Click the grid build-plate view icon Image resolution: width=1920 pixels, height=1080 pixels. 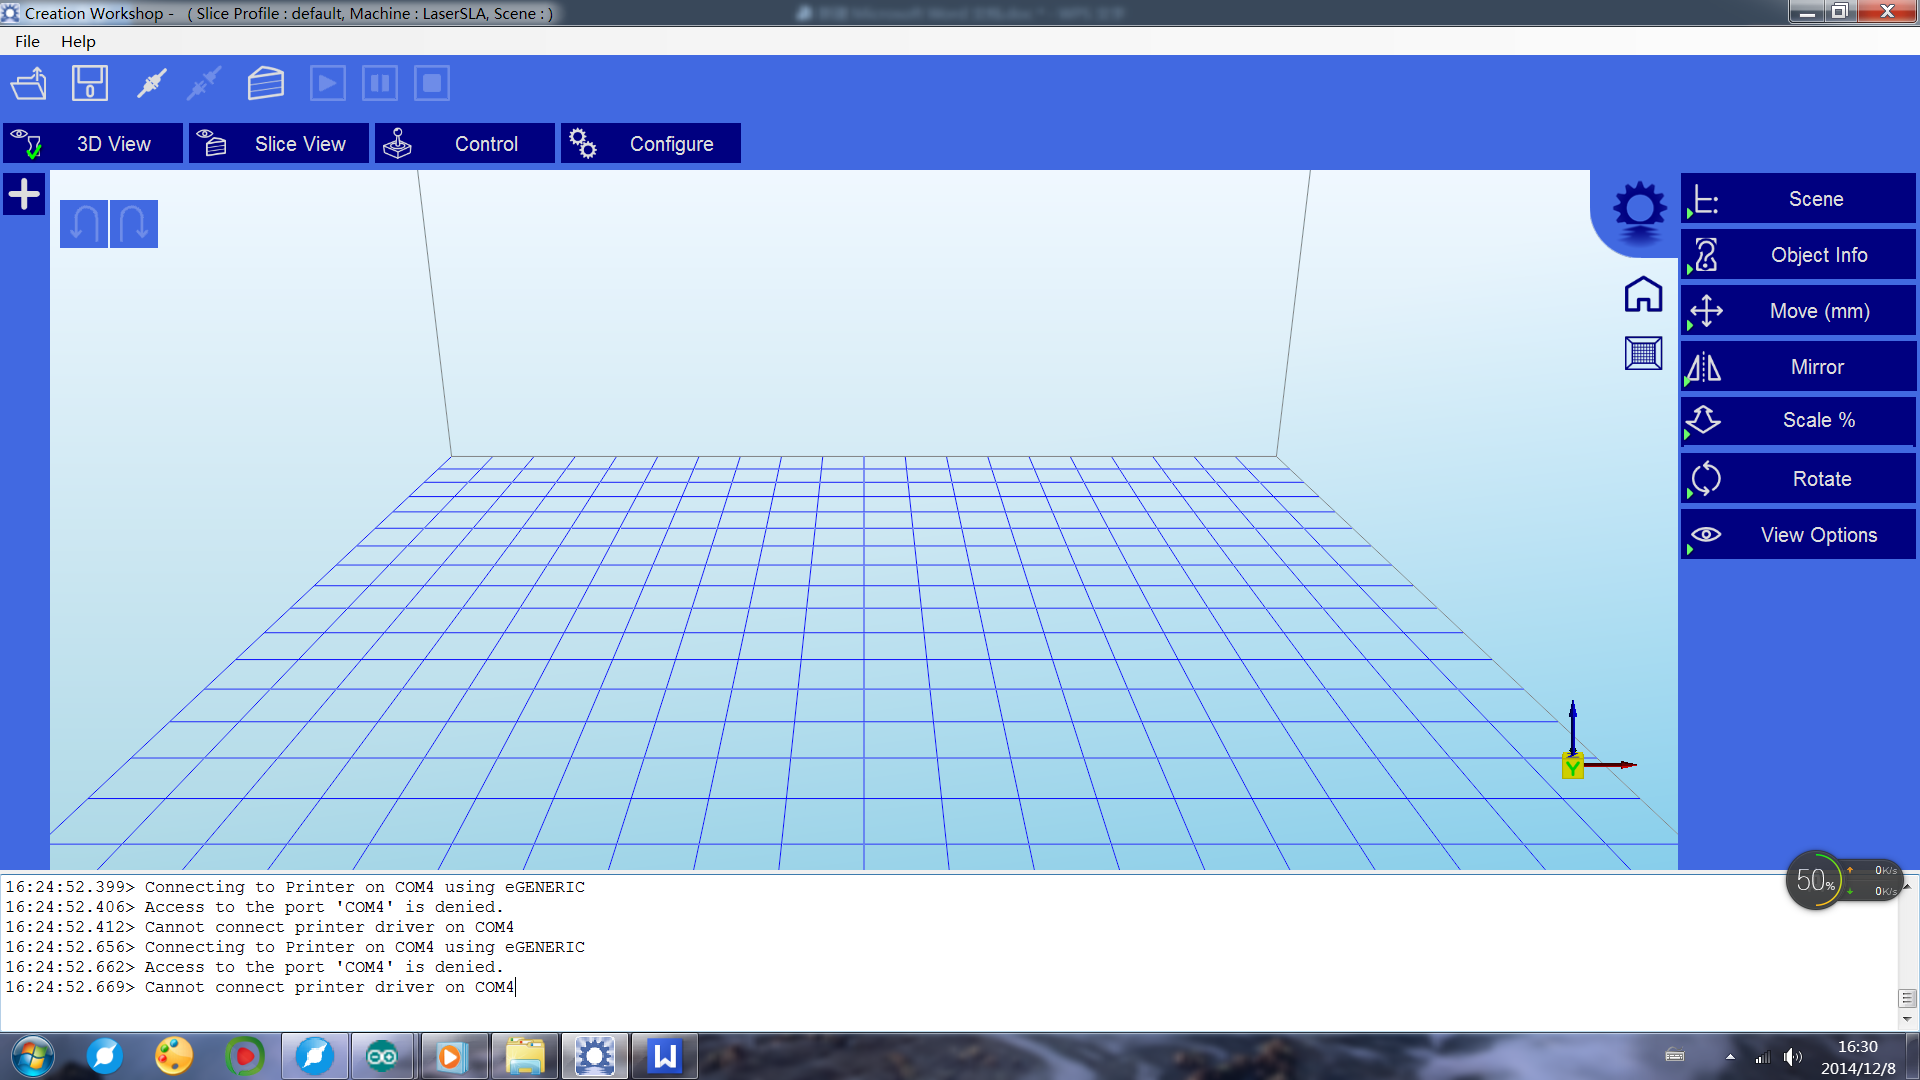click(1643, 353)
